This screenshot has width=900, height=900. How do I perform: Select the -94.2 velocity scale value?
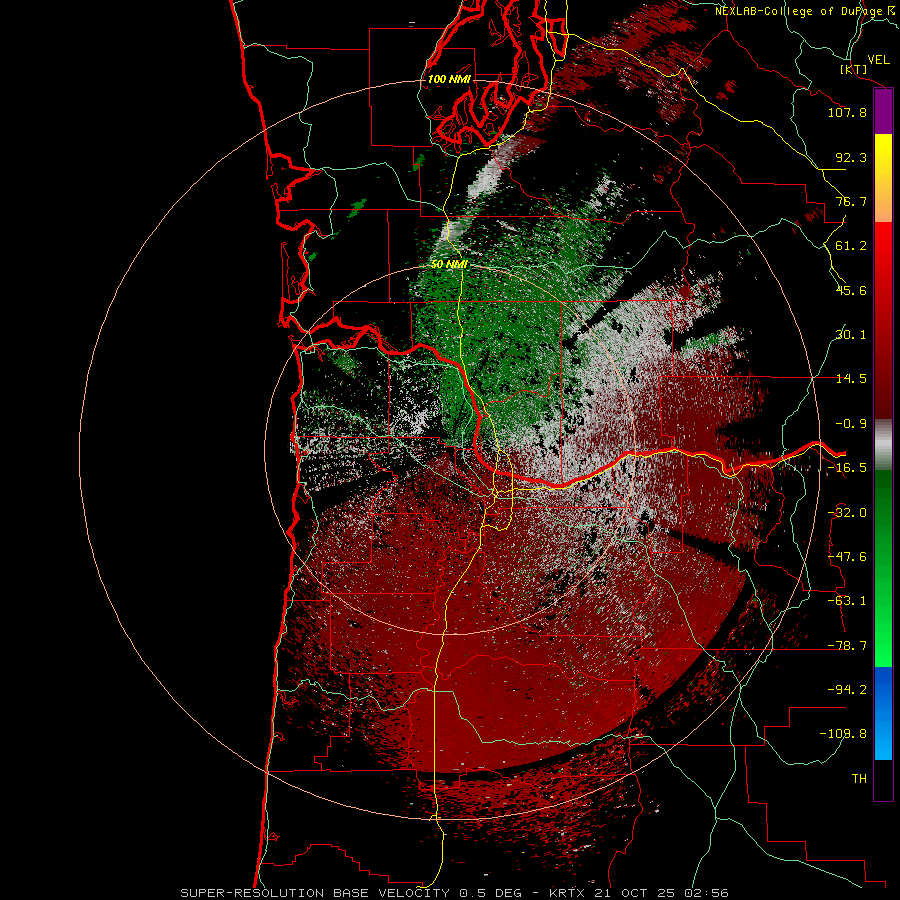[847, 689]
